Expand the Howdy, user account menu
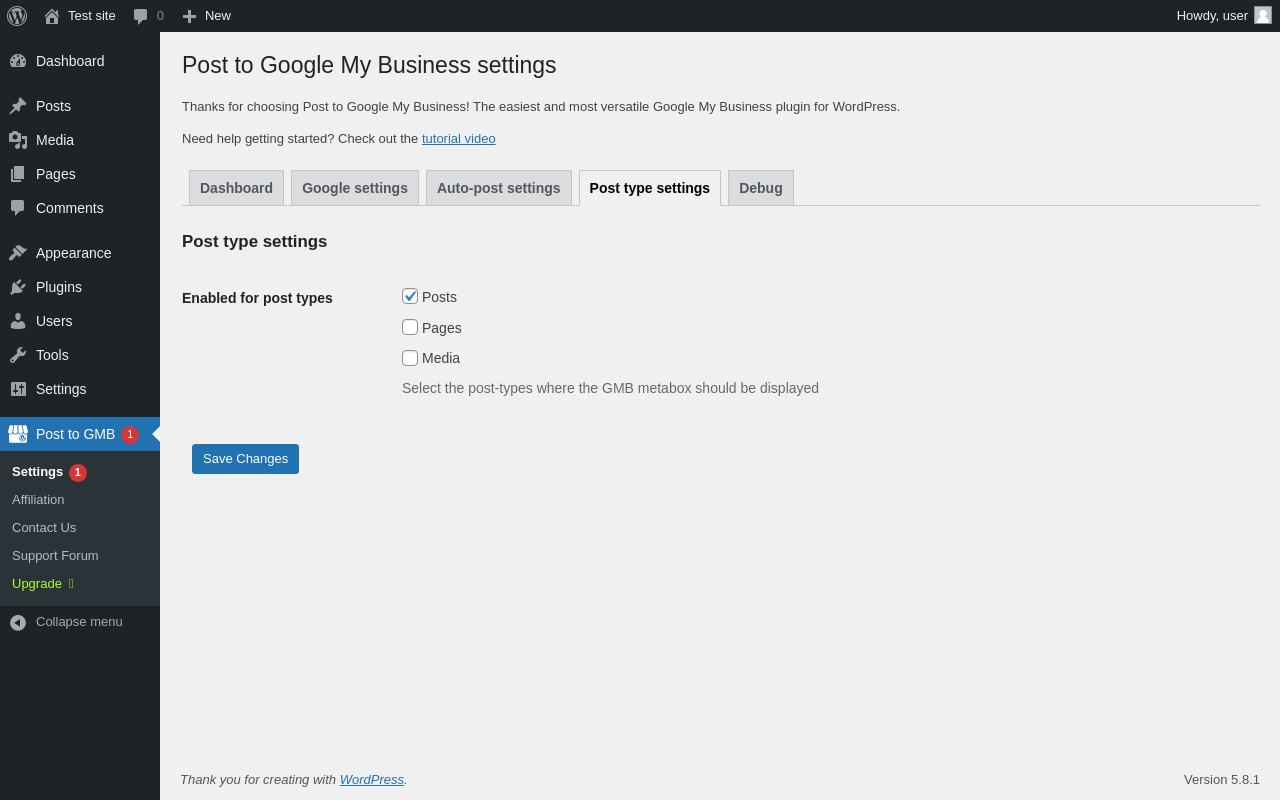This screenshot has width=1280, height=800. tap(1211, 16)
